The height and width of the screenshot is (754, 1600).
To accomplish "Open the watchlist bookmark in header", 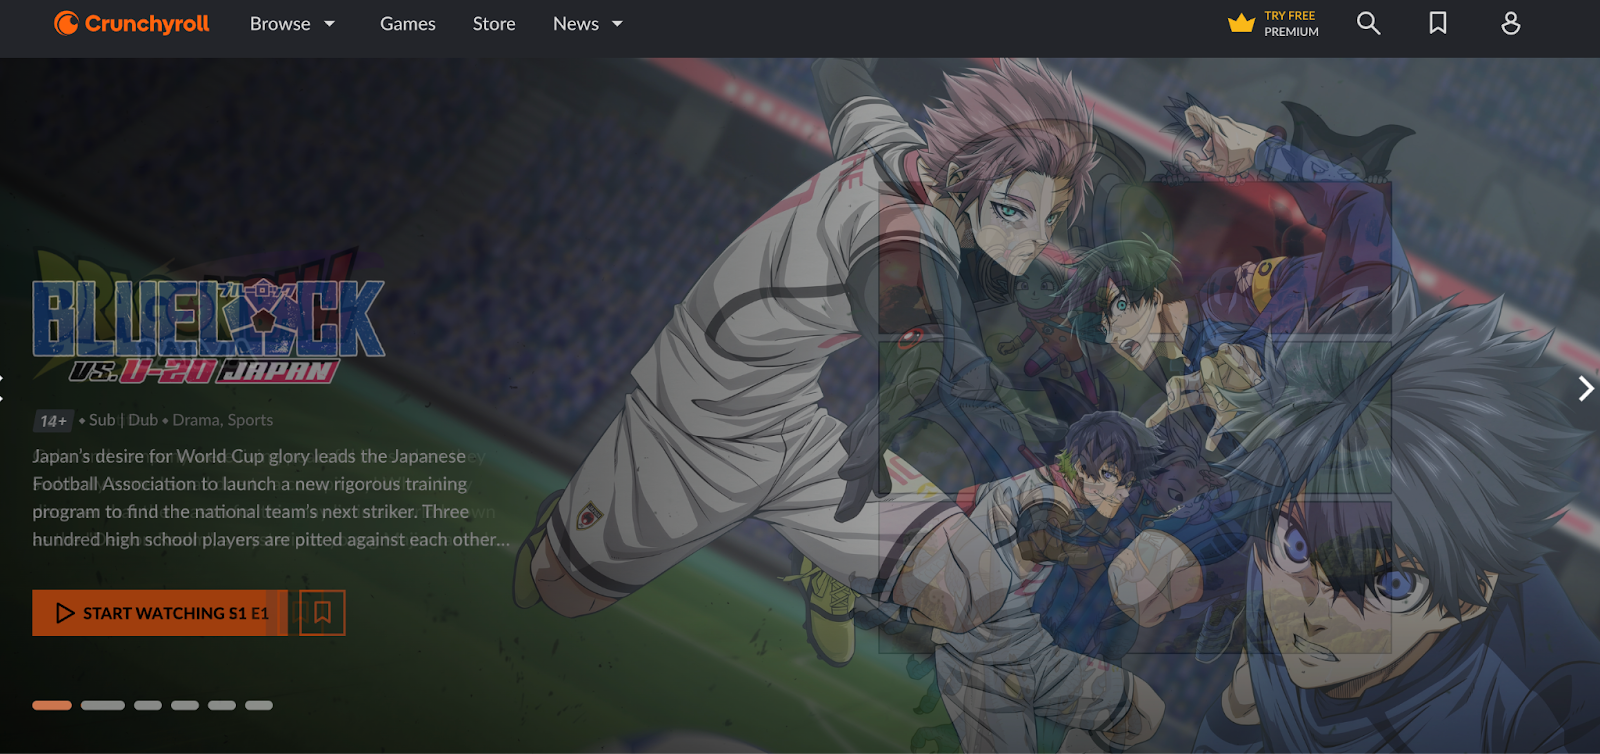I will tap(1438, 23).
